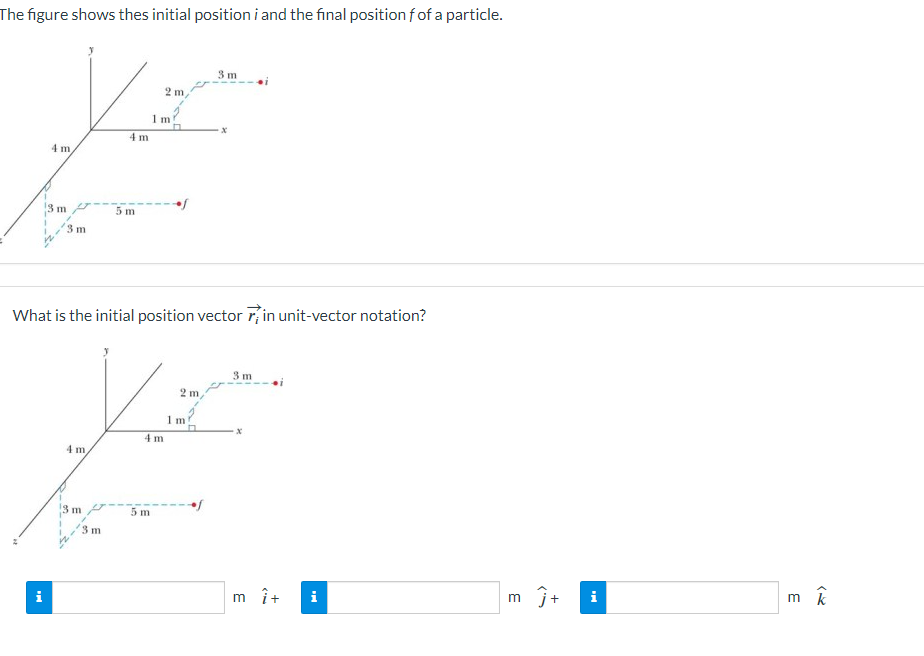Screen dimensions: 924x656
Task: Click the 3 m label near point i
Action: (226, 72)
